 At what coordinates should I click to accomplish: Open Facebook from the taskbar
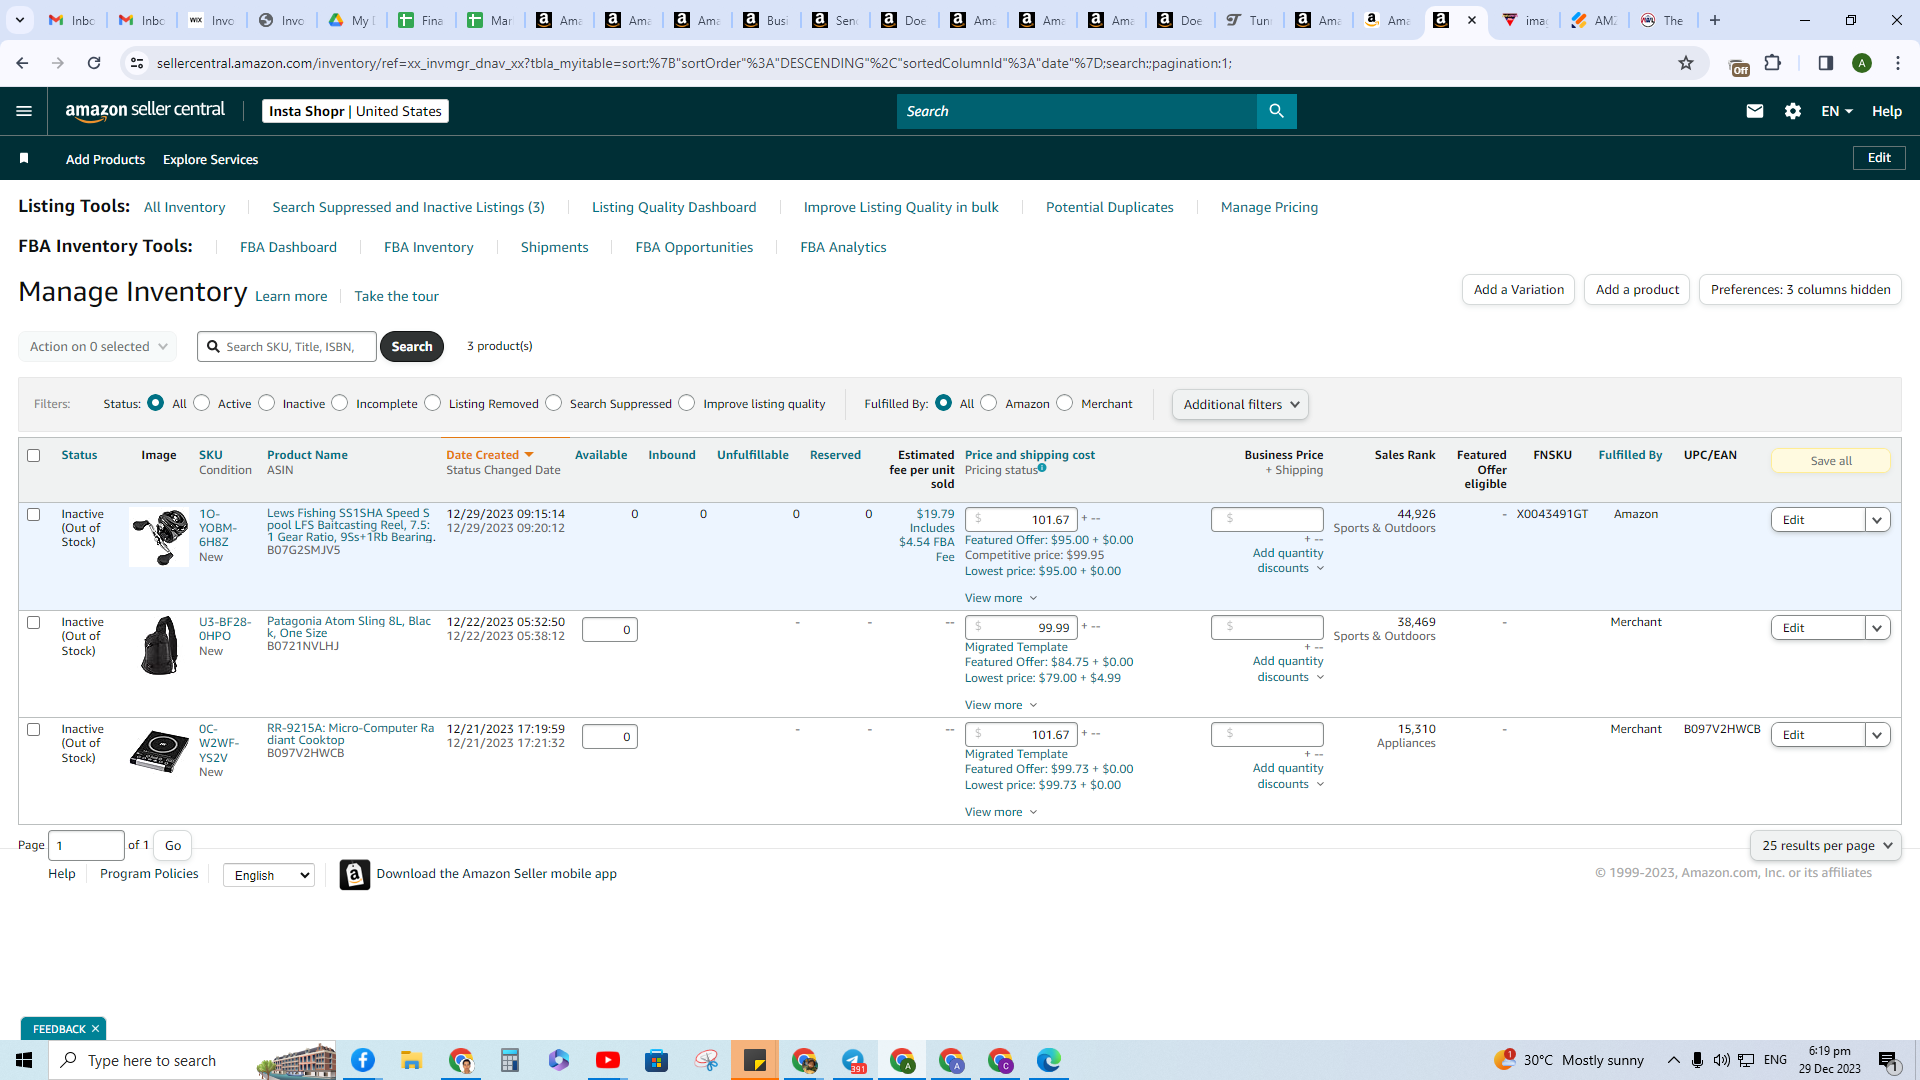point(363,1060)
